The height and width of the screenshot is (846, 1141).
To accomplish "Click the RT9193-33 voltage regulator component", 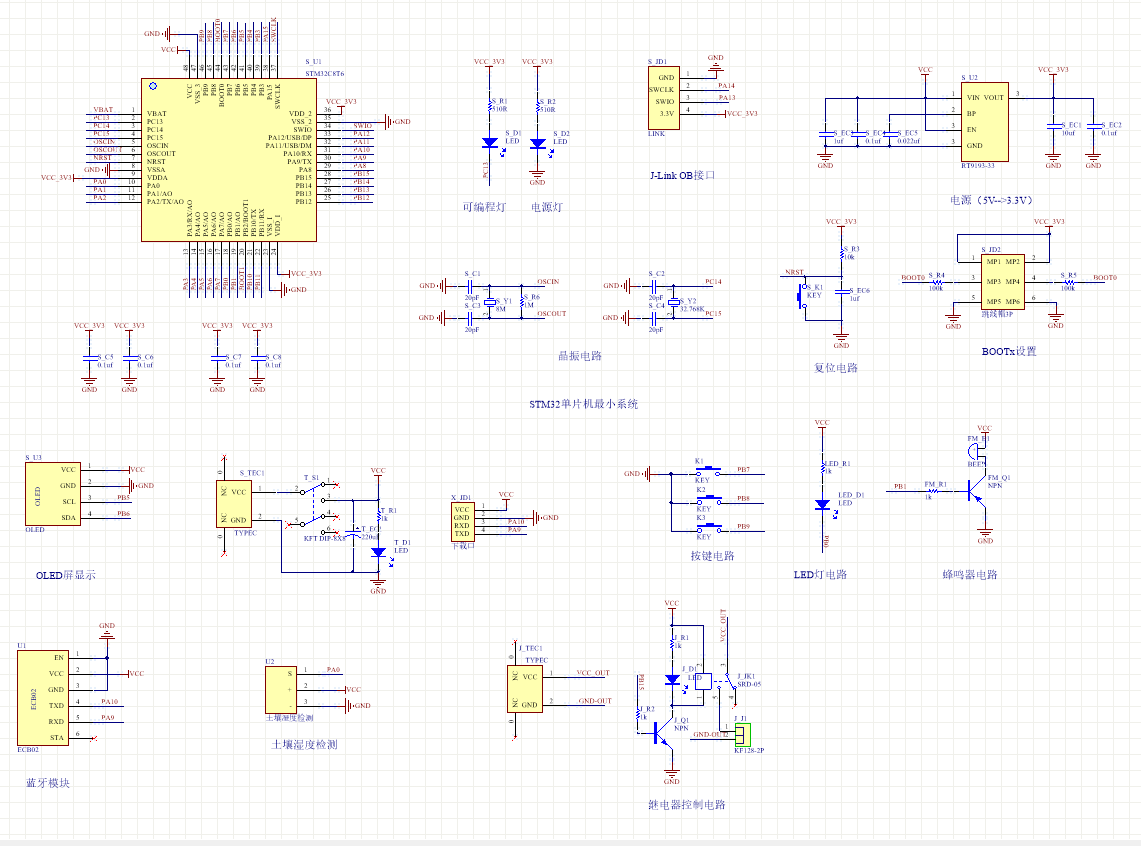I will click(x=983, y=121).
